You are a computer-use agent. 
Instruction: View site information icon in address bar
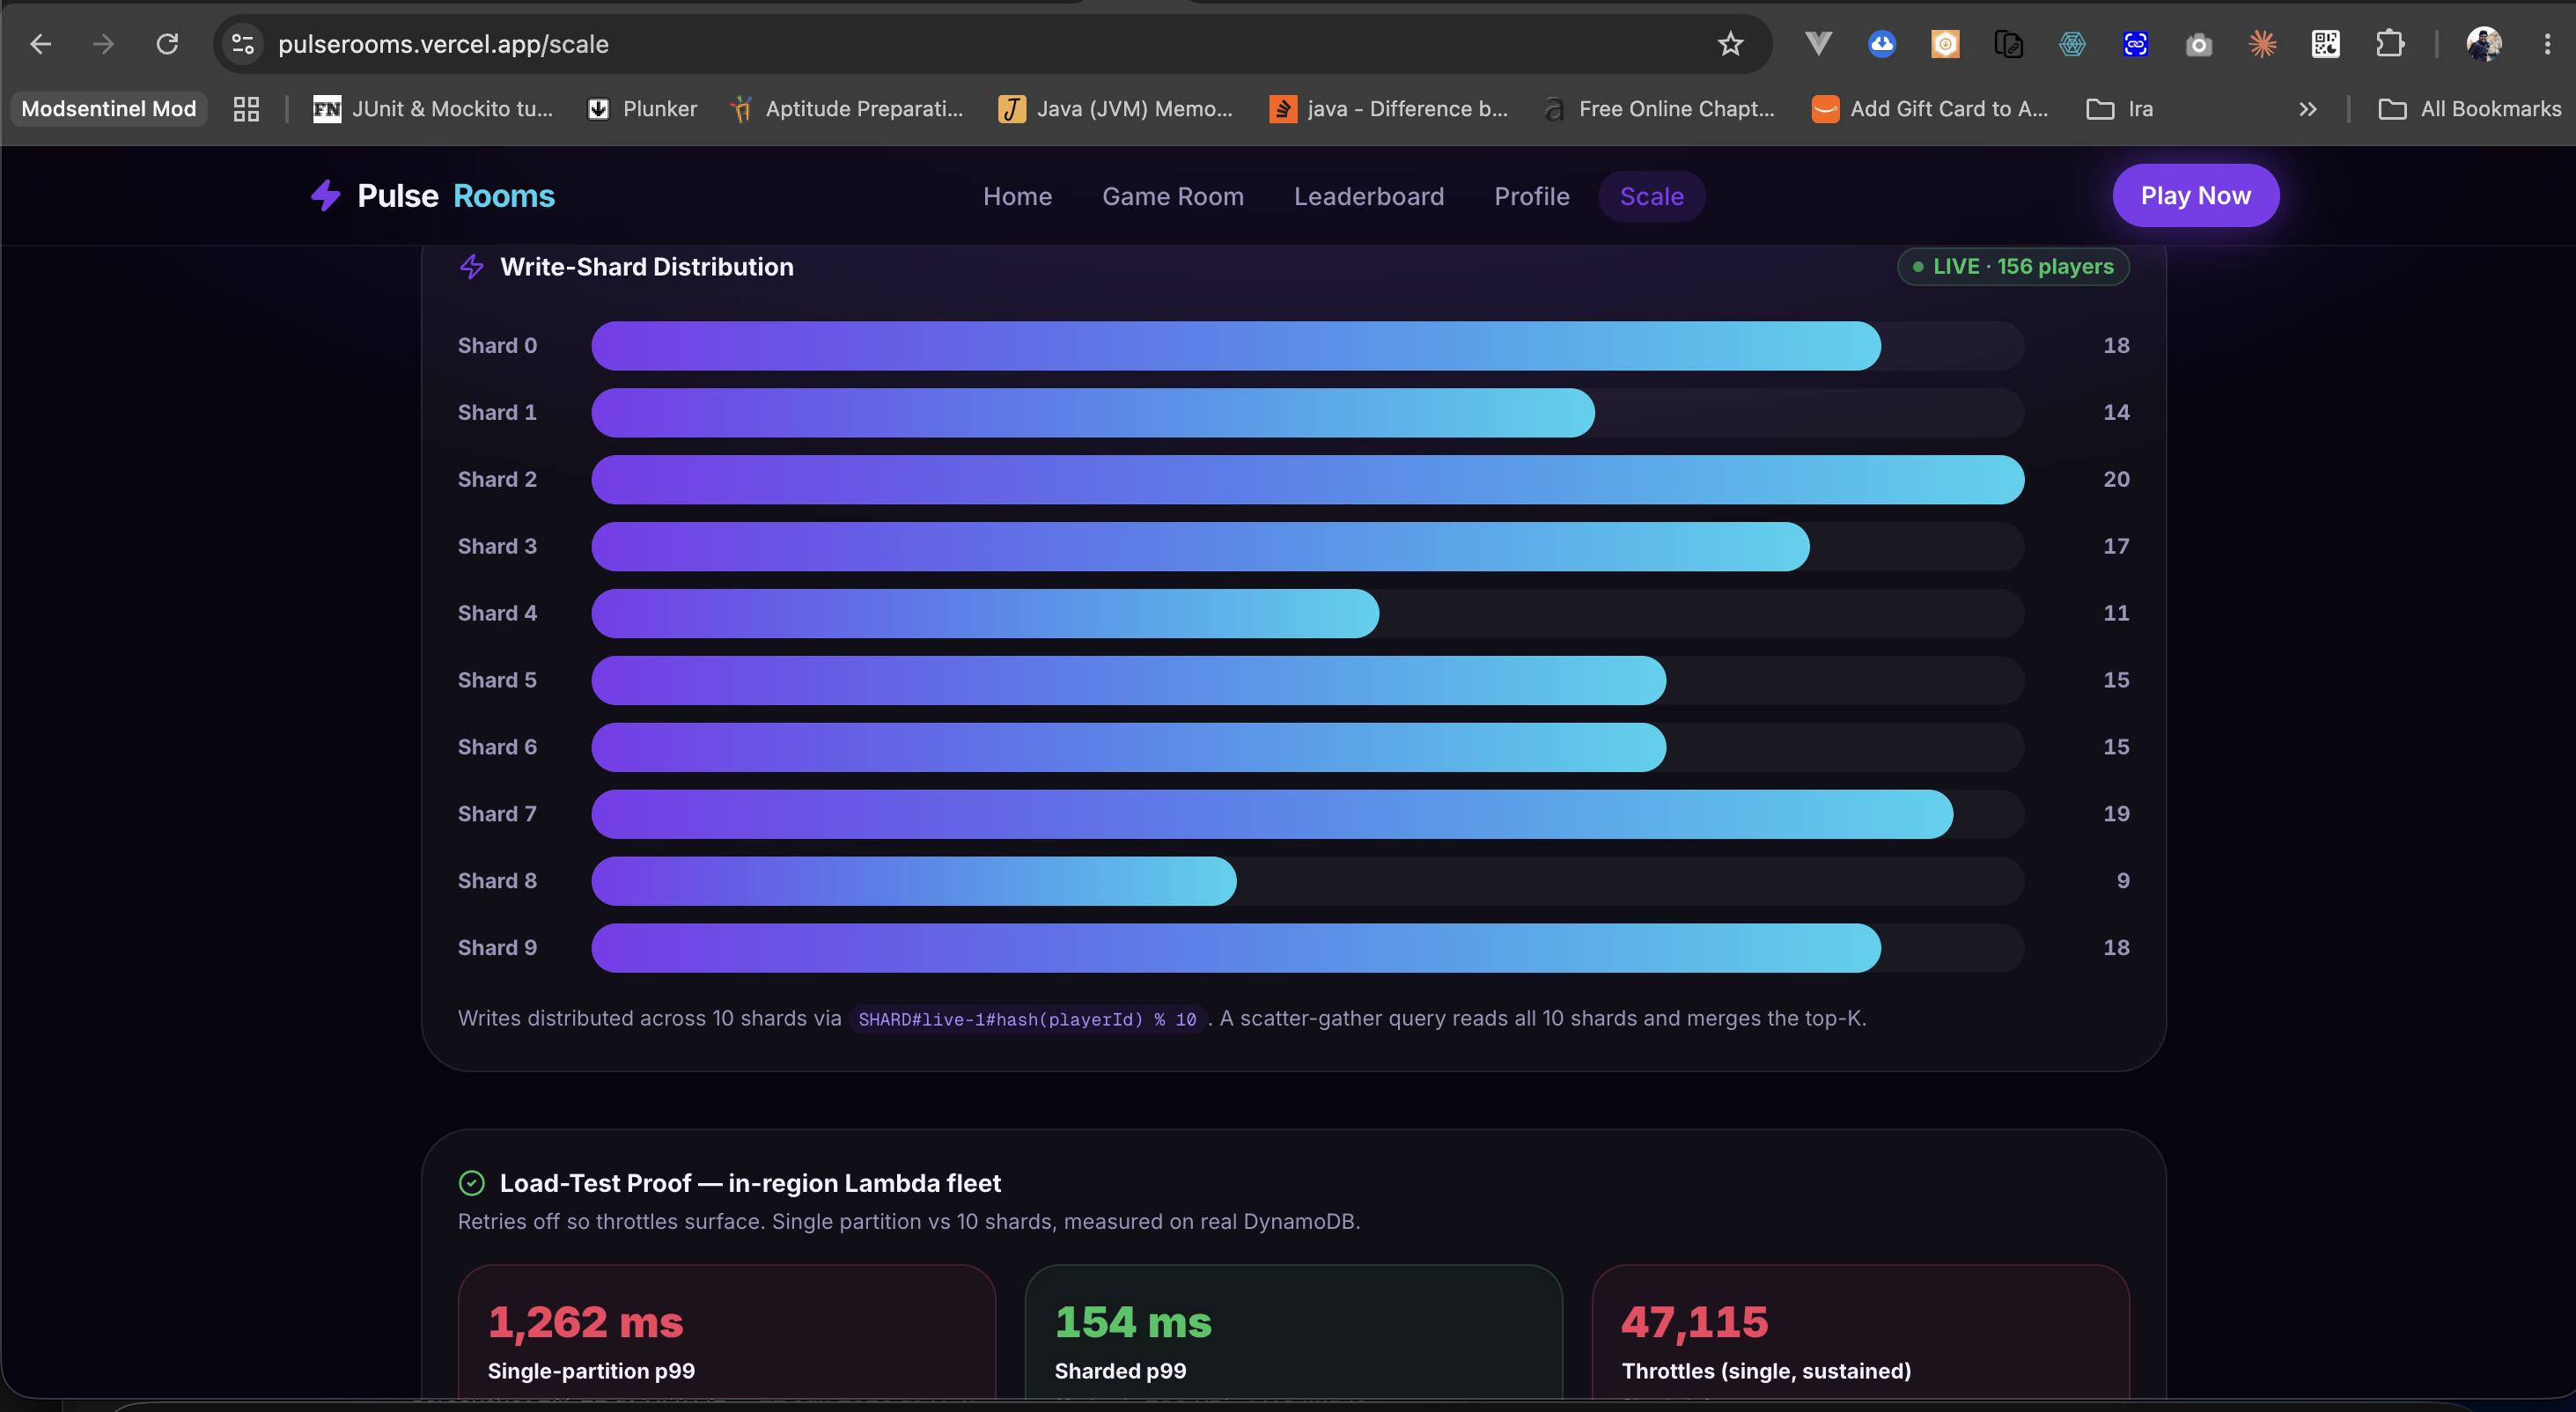243,44
